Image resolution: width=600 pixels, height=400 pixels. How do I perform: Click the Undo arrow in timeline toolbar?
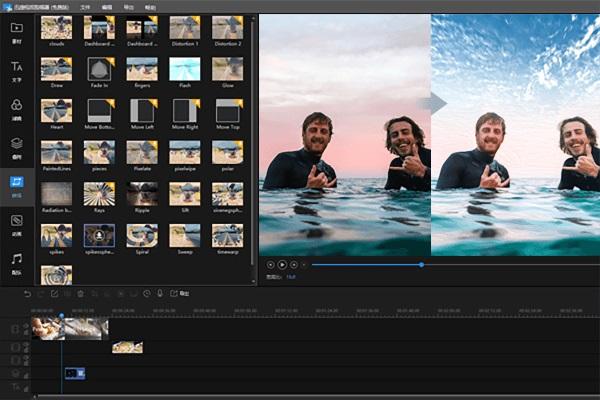(27, 294)
